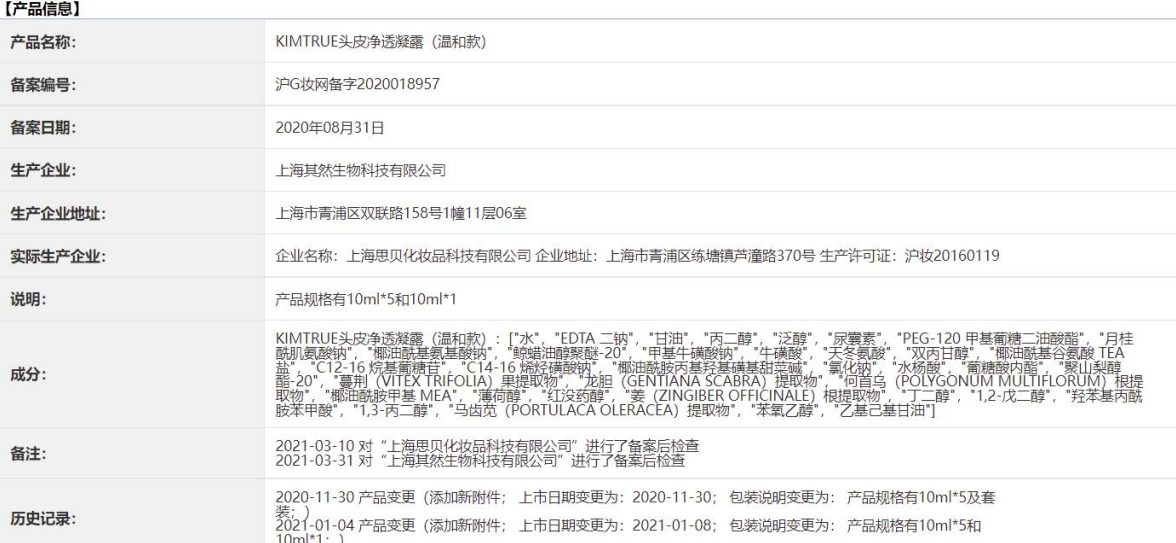Click the 说明 label
The image size is (1176, 543).
click(x=28, y=299)
